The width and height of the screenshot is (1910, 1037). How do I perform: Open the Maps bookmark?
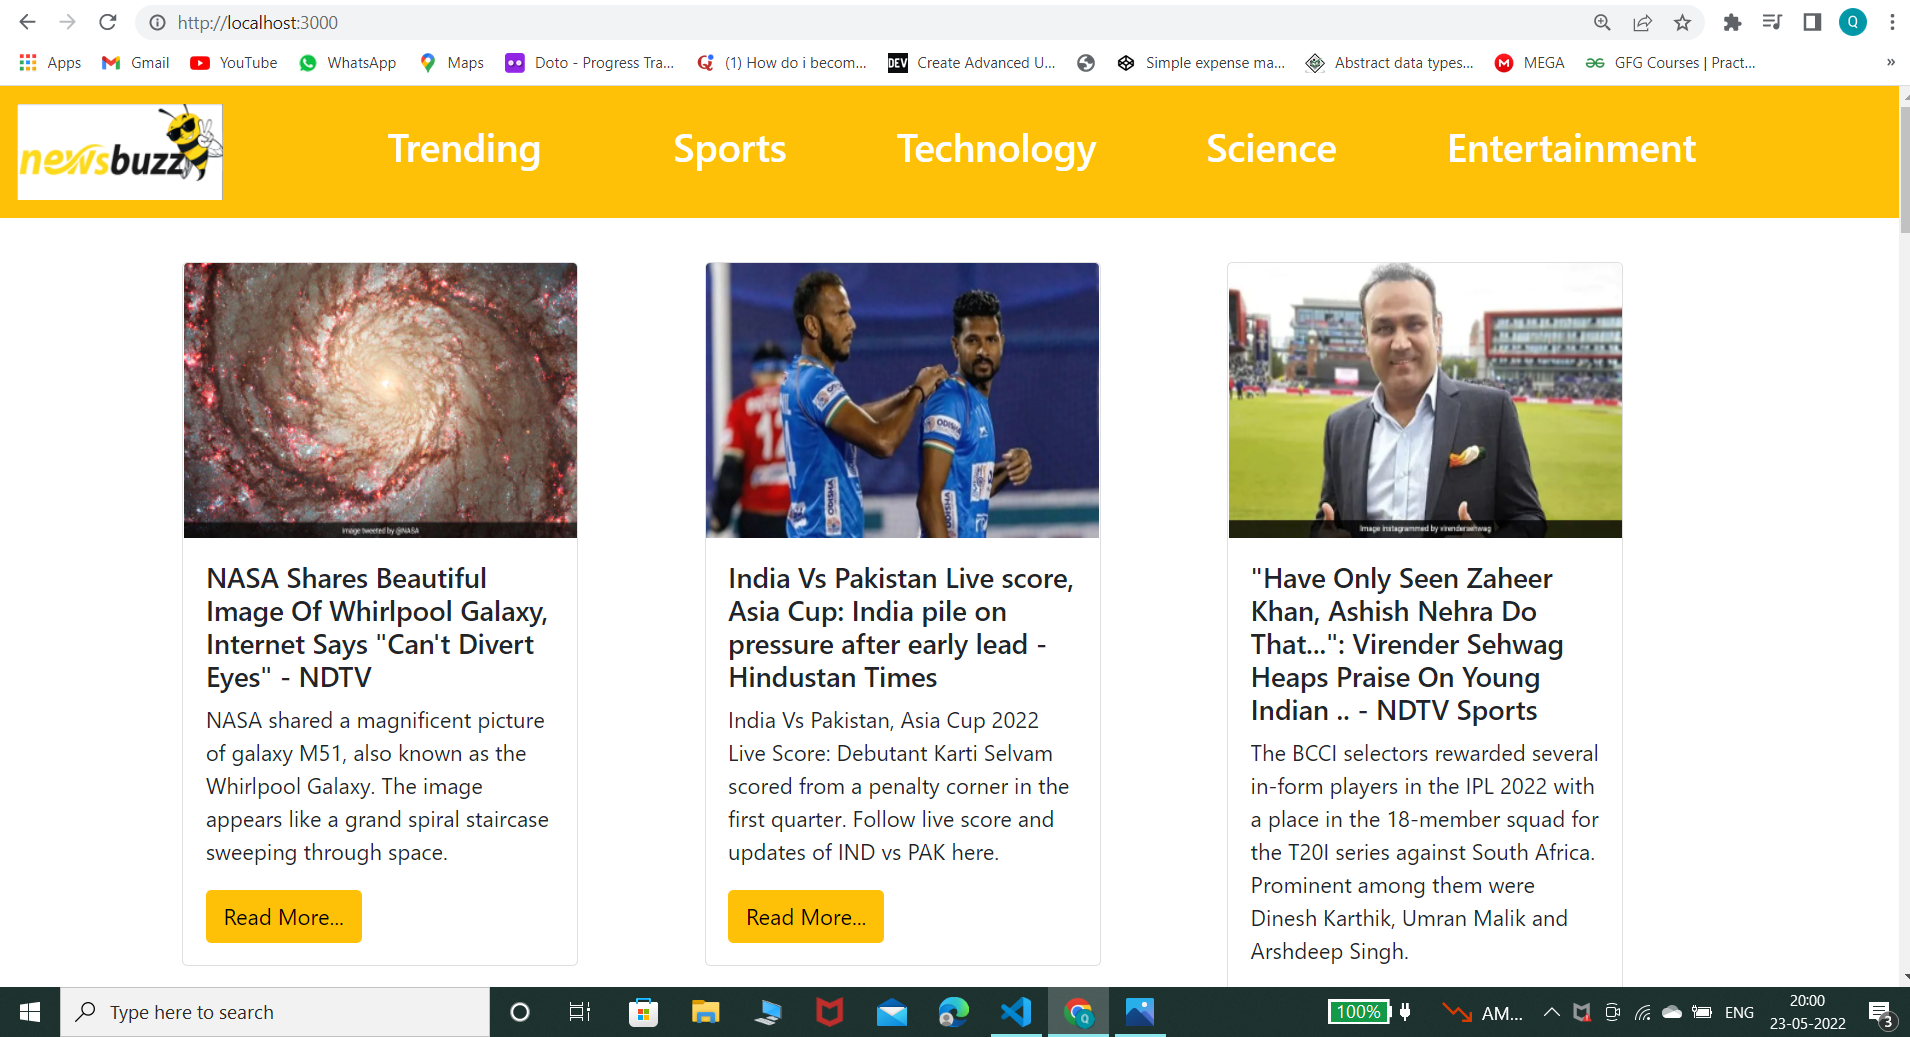coord(452,62)
